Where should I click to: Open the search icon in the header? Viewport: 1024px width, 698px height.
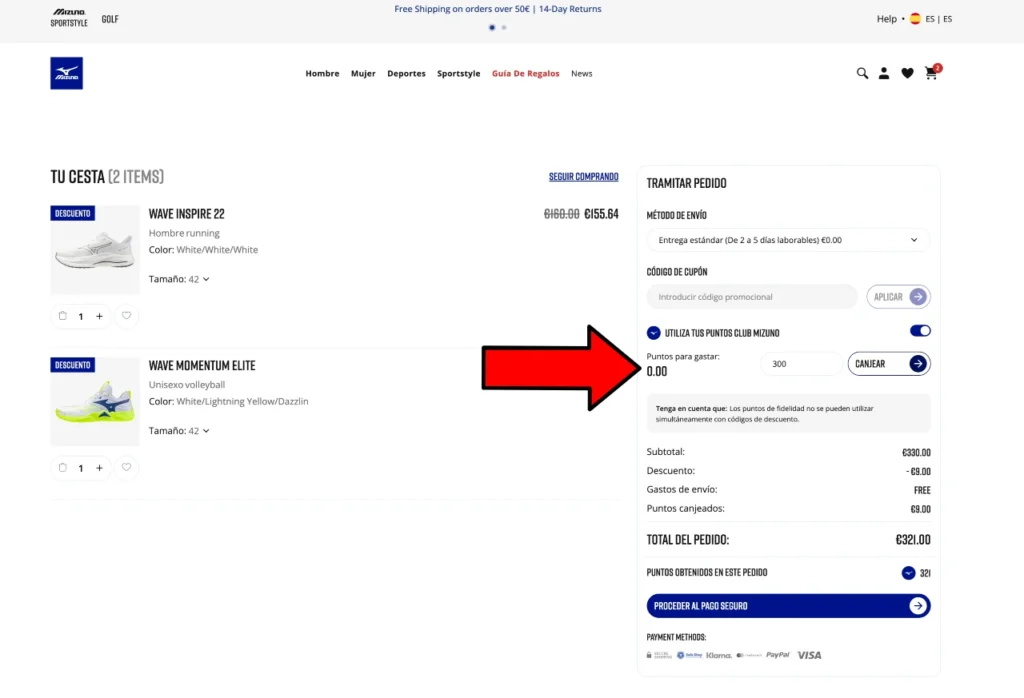tap(862, 73)
